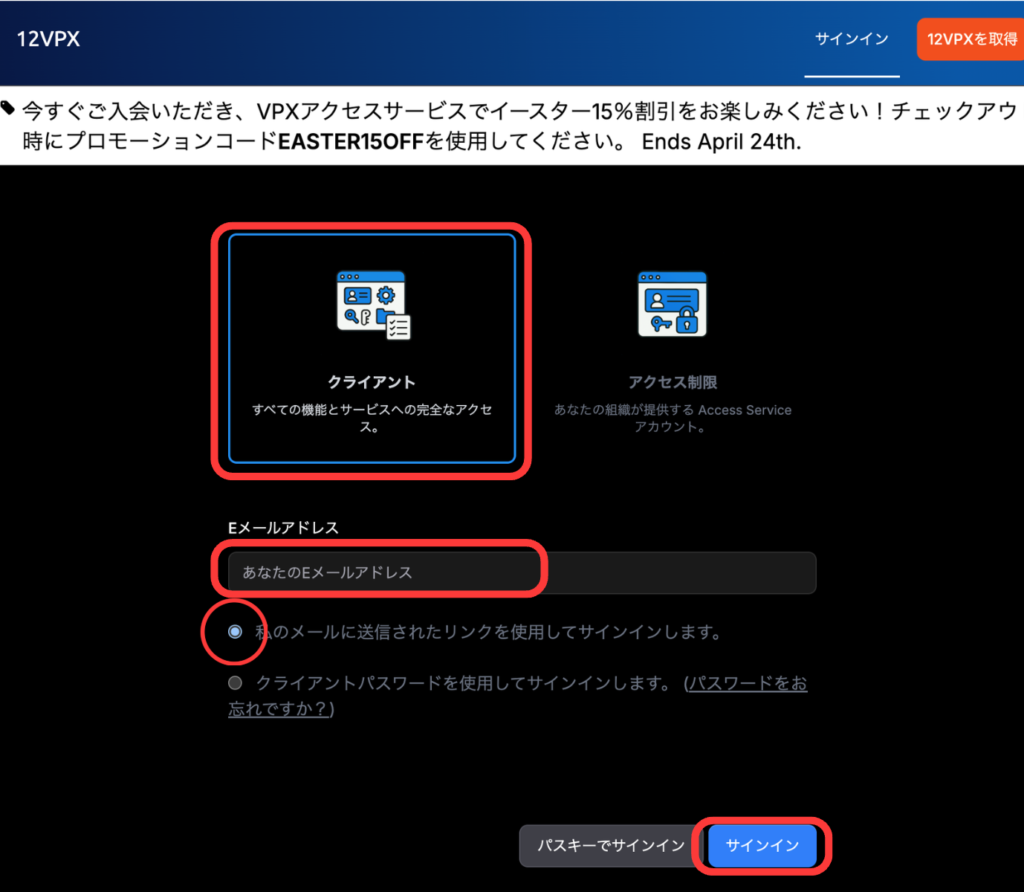Choose the クライアントパスワード sign-in radio button
This screenshot has height=892, width=1024.
click(235, 684)
